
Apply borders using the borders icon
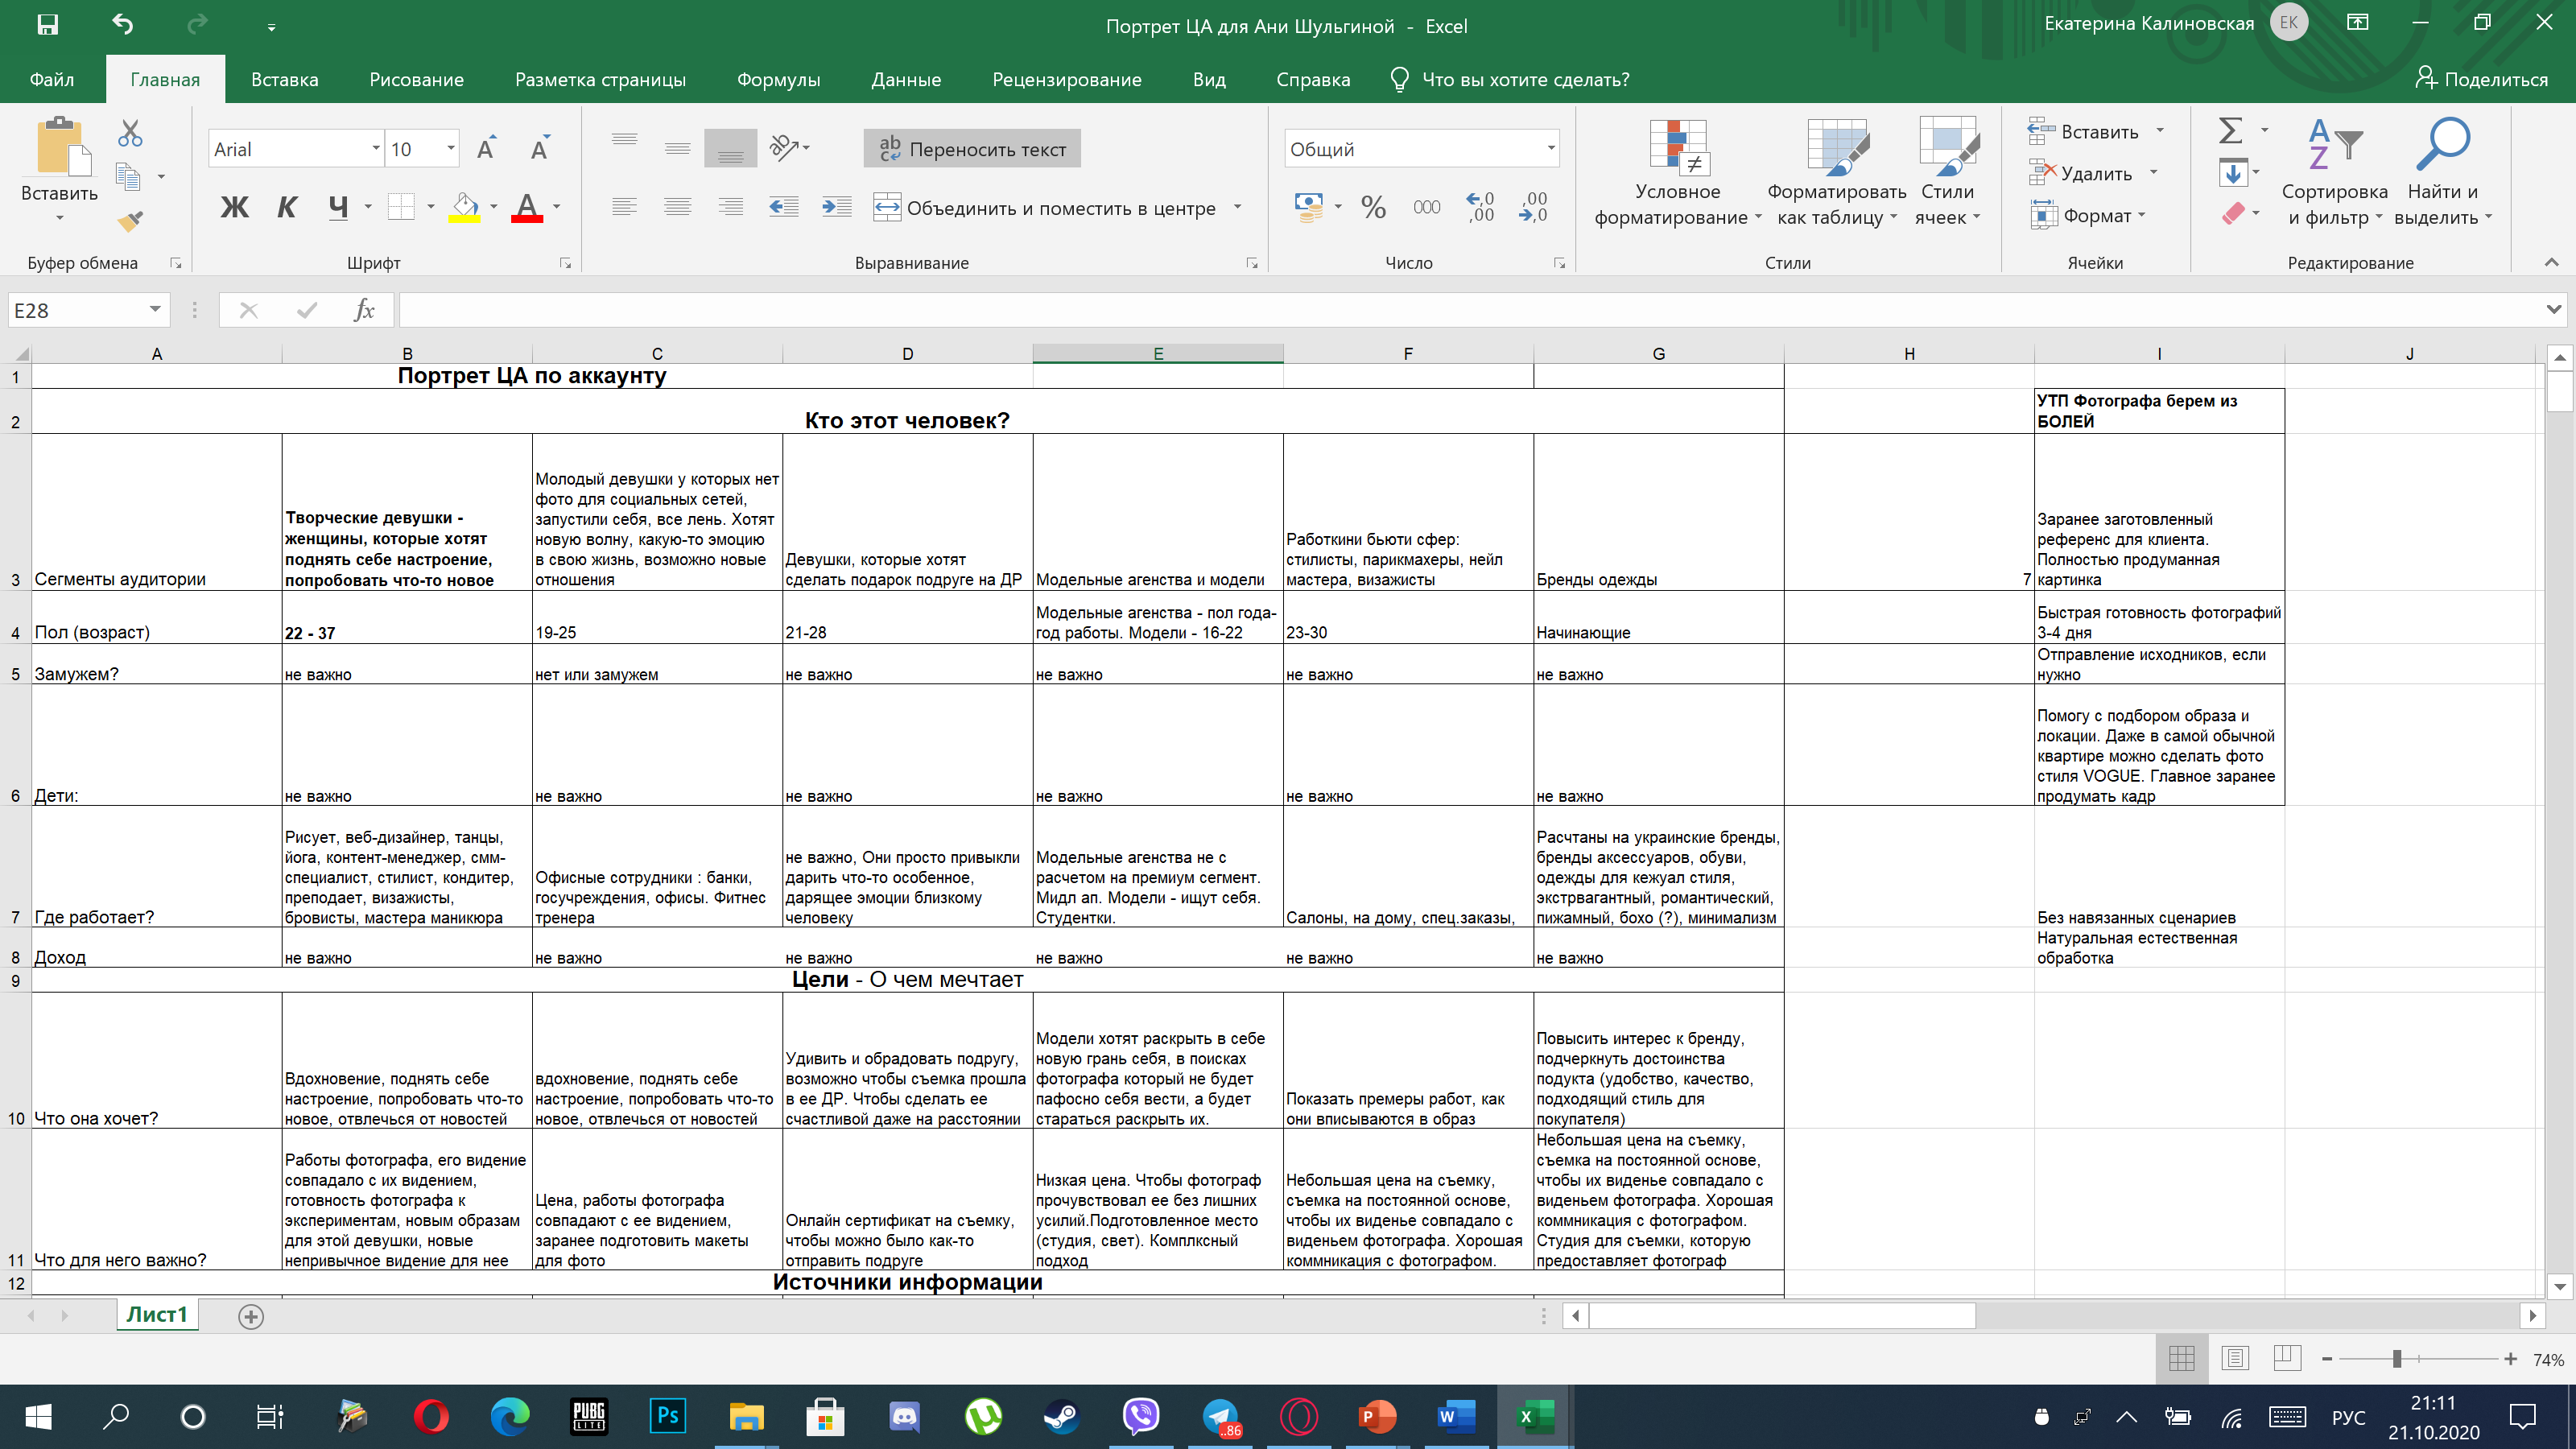coord(401,207)
